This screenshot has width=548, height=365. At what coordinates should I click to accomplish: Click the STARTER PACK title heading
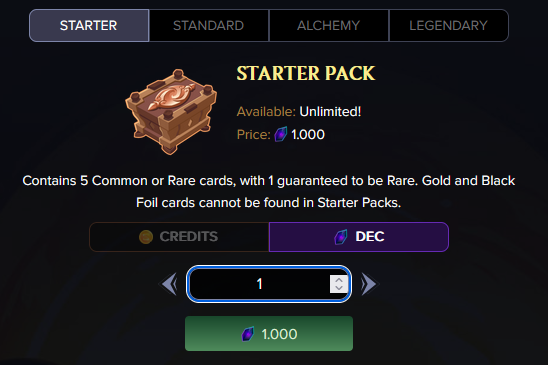pos(305,73)
